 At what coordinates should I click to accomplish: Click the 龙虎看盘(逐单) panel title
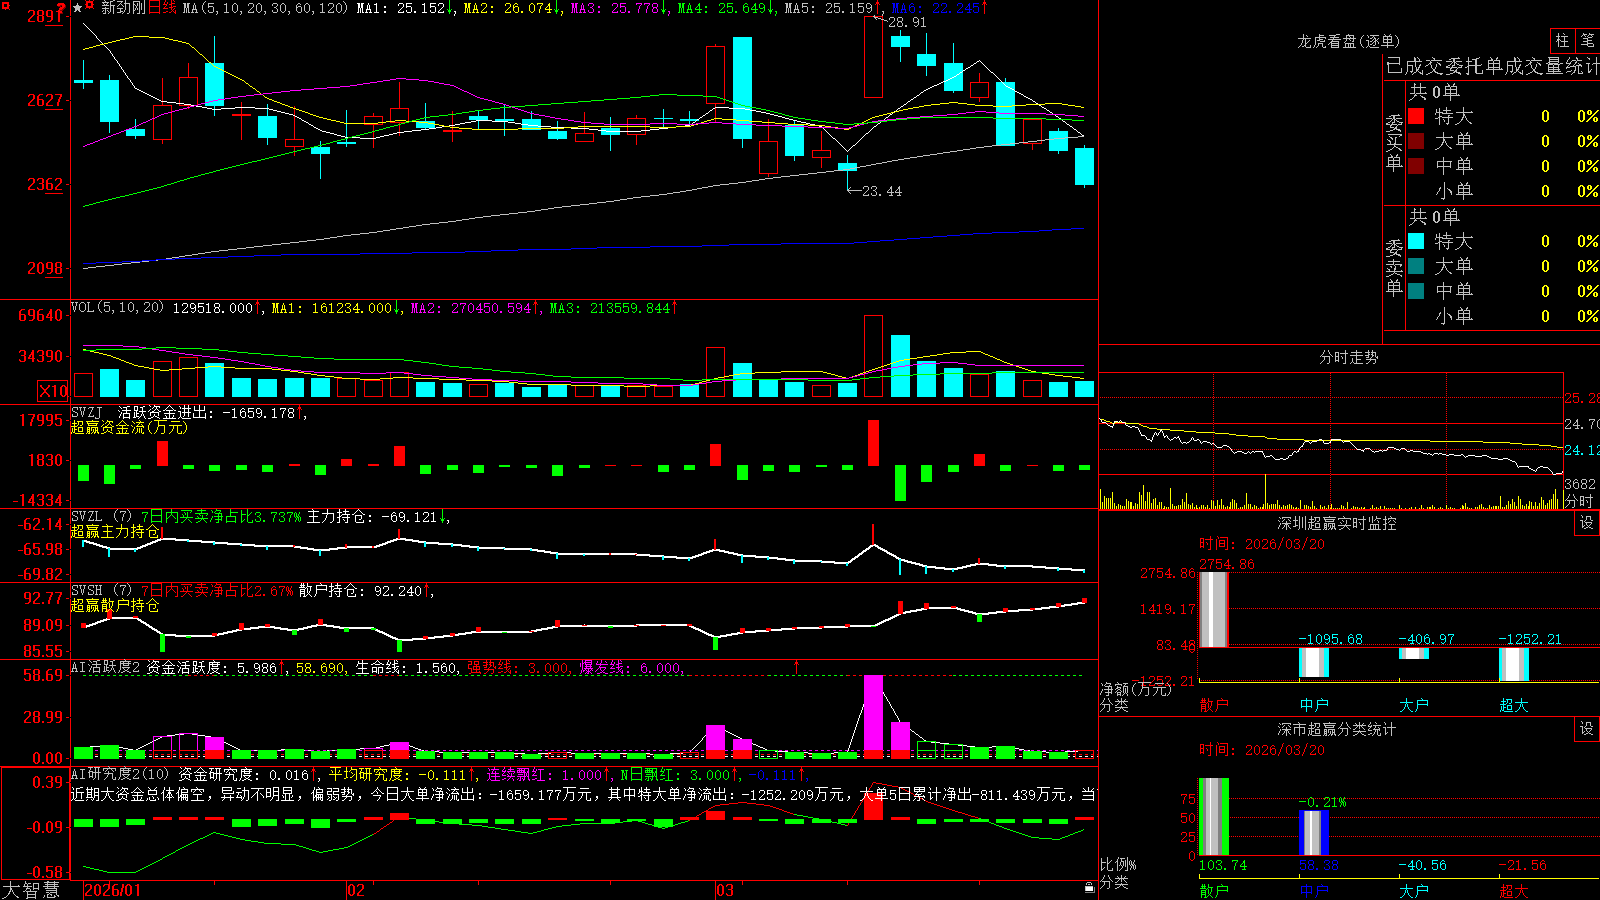pos(1348,41)
